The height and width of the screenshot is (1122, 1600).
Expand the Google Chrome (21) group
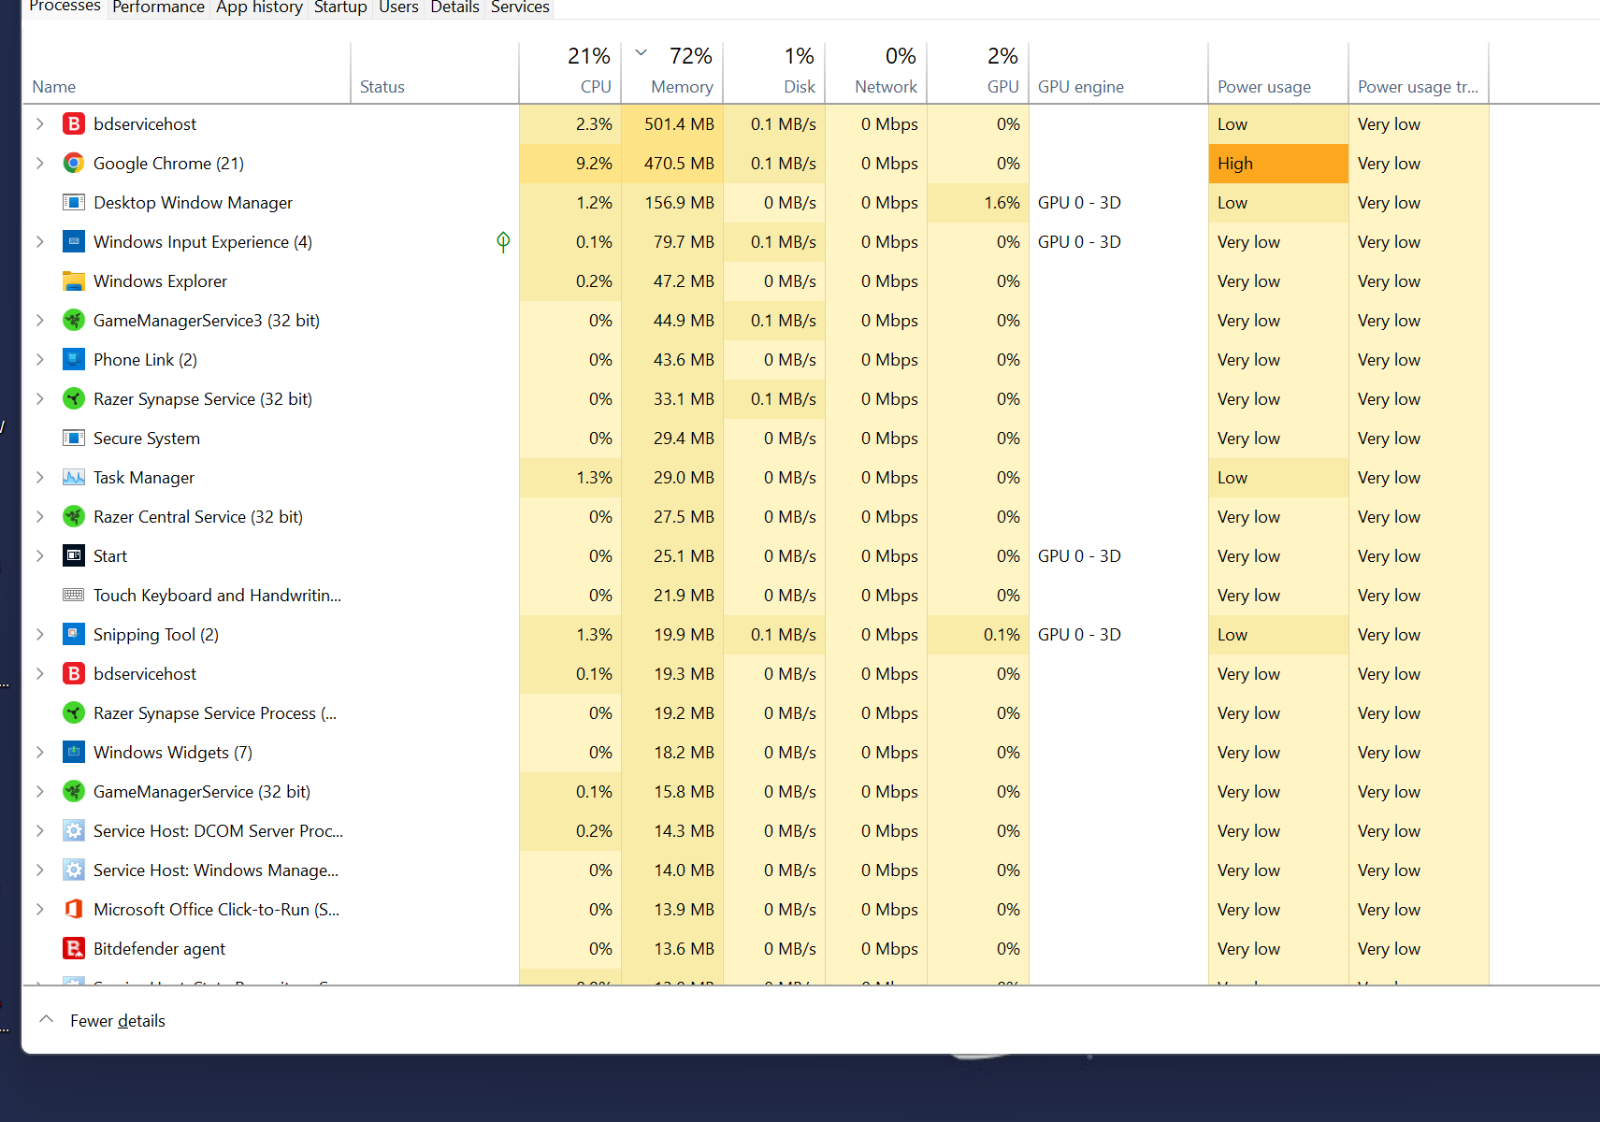point(40,163)
